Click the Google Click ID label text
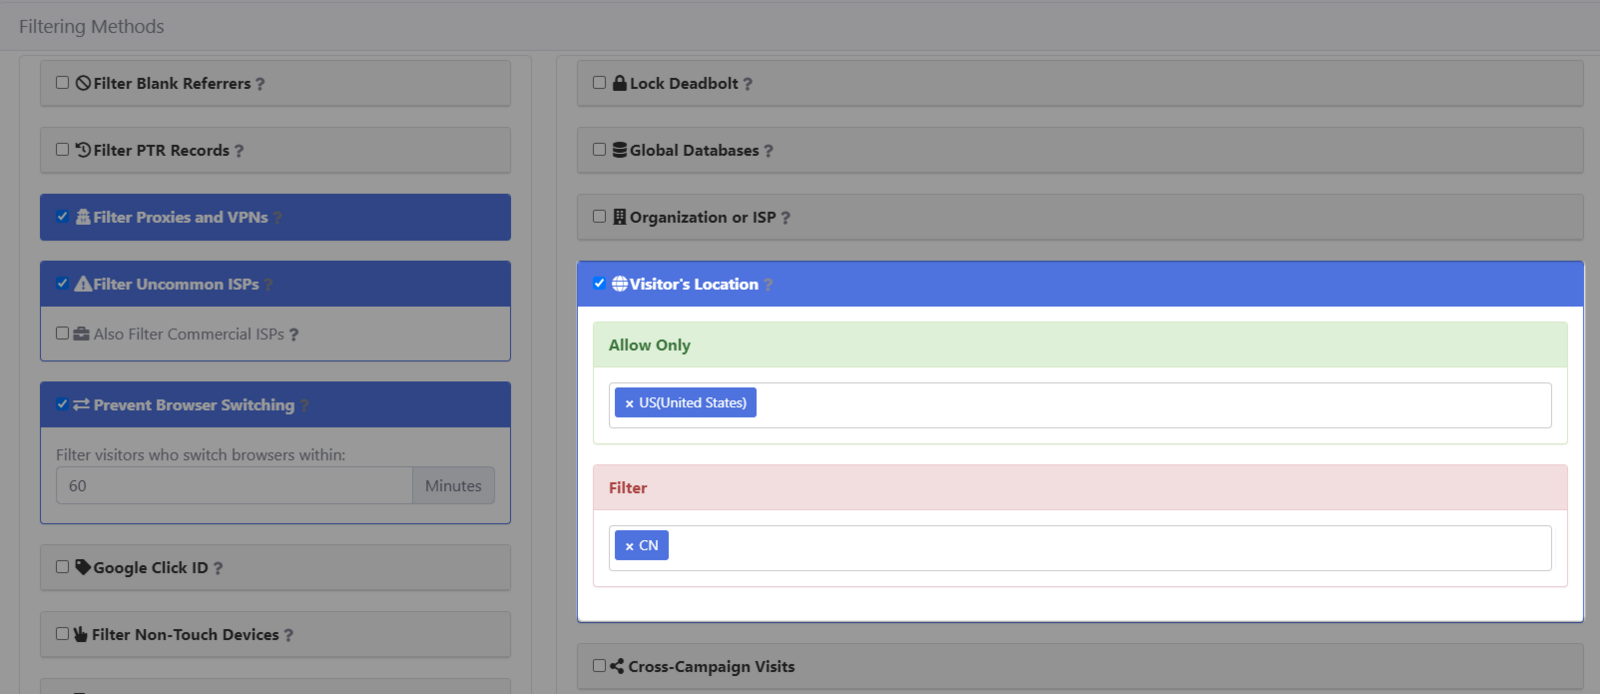This screenshot has height=694, width=1600. pos(151,568)
